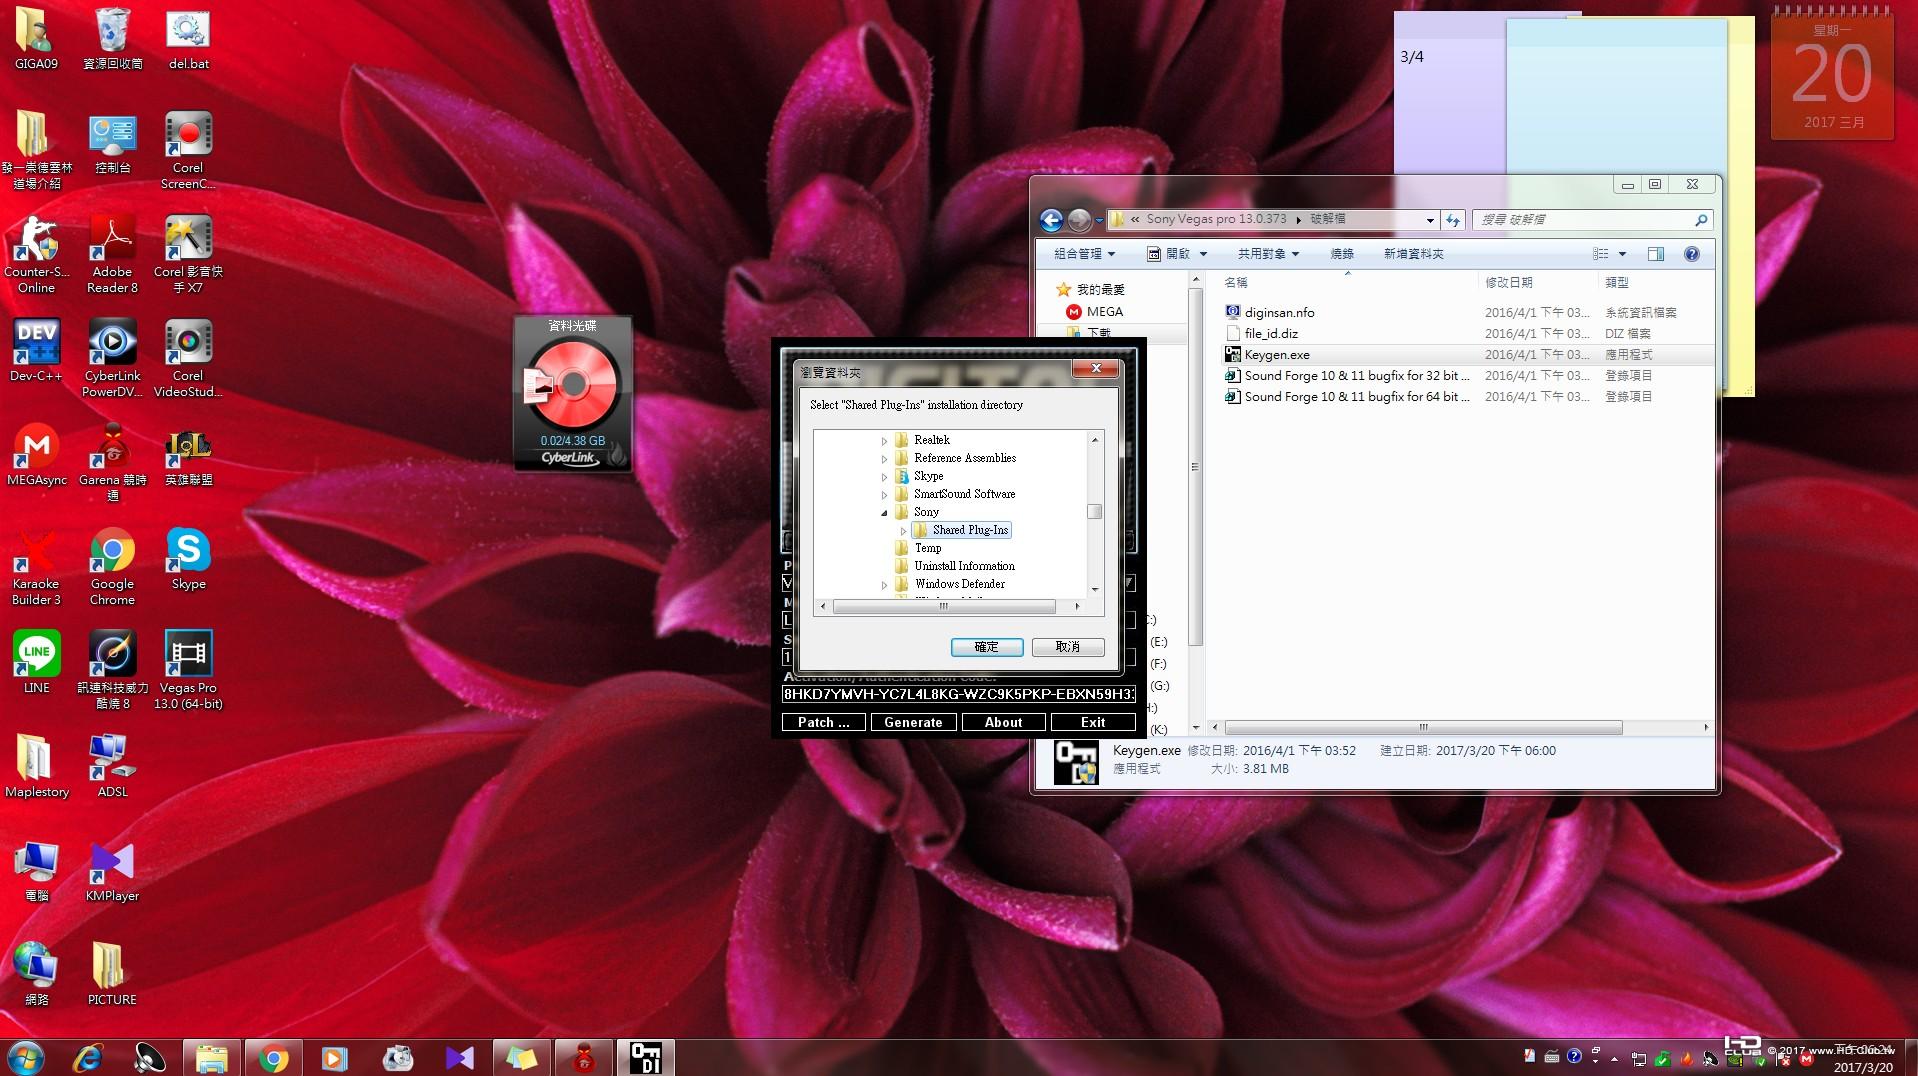Launch LINE desktop shortcut
1918x1076 pixels.
coord(36,663)
